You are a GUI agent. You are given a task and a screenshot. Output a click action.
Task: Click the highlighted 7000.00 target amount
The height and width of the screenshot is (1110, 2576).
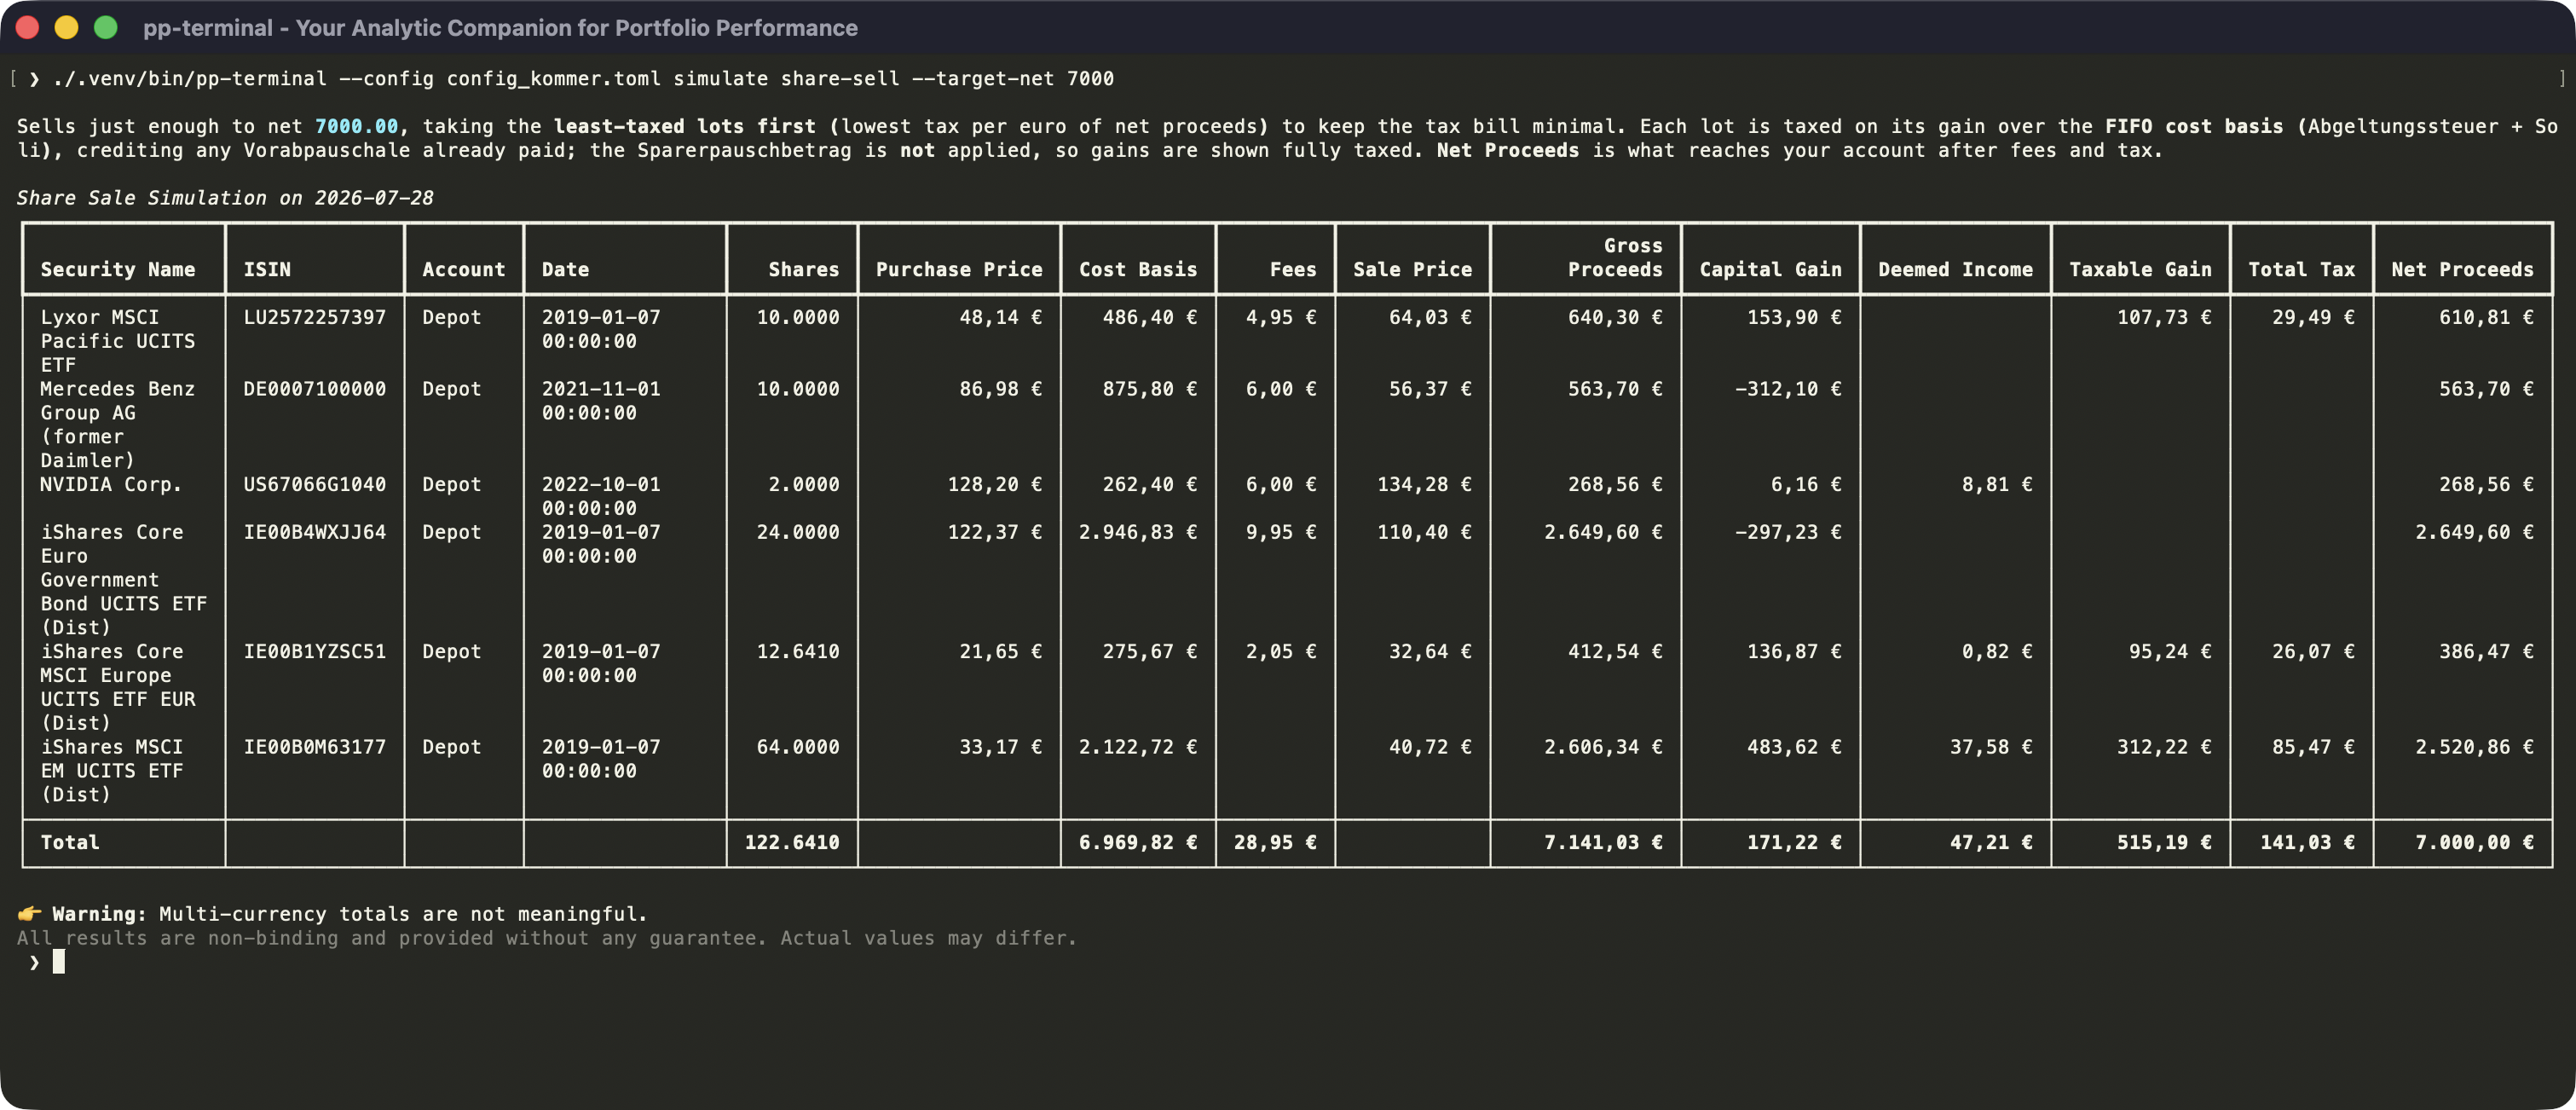[x=356, y=126]
